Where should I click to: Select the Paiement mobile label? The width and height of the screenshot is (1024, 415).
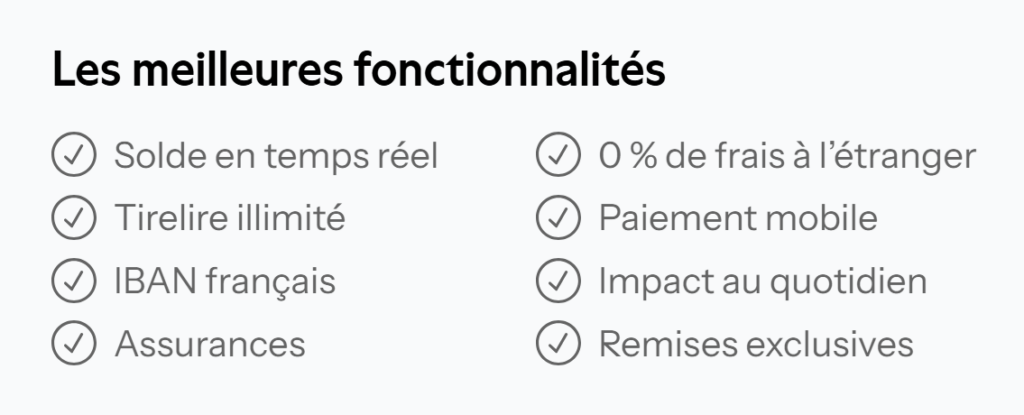coord(738,219)
